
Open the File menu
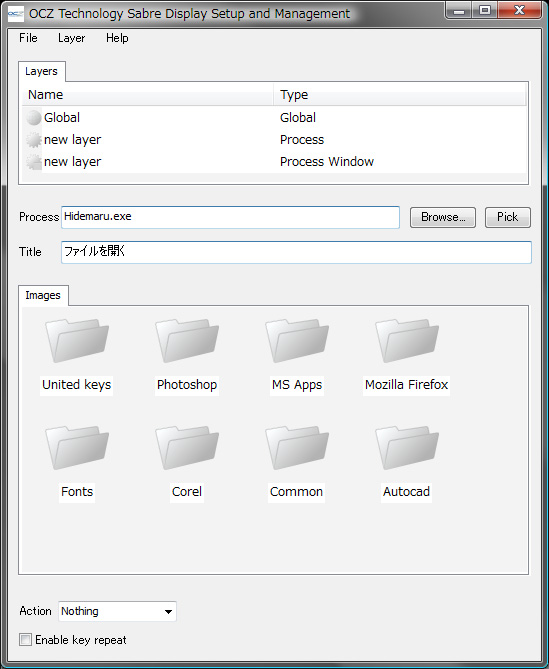coord(28,38)
